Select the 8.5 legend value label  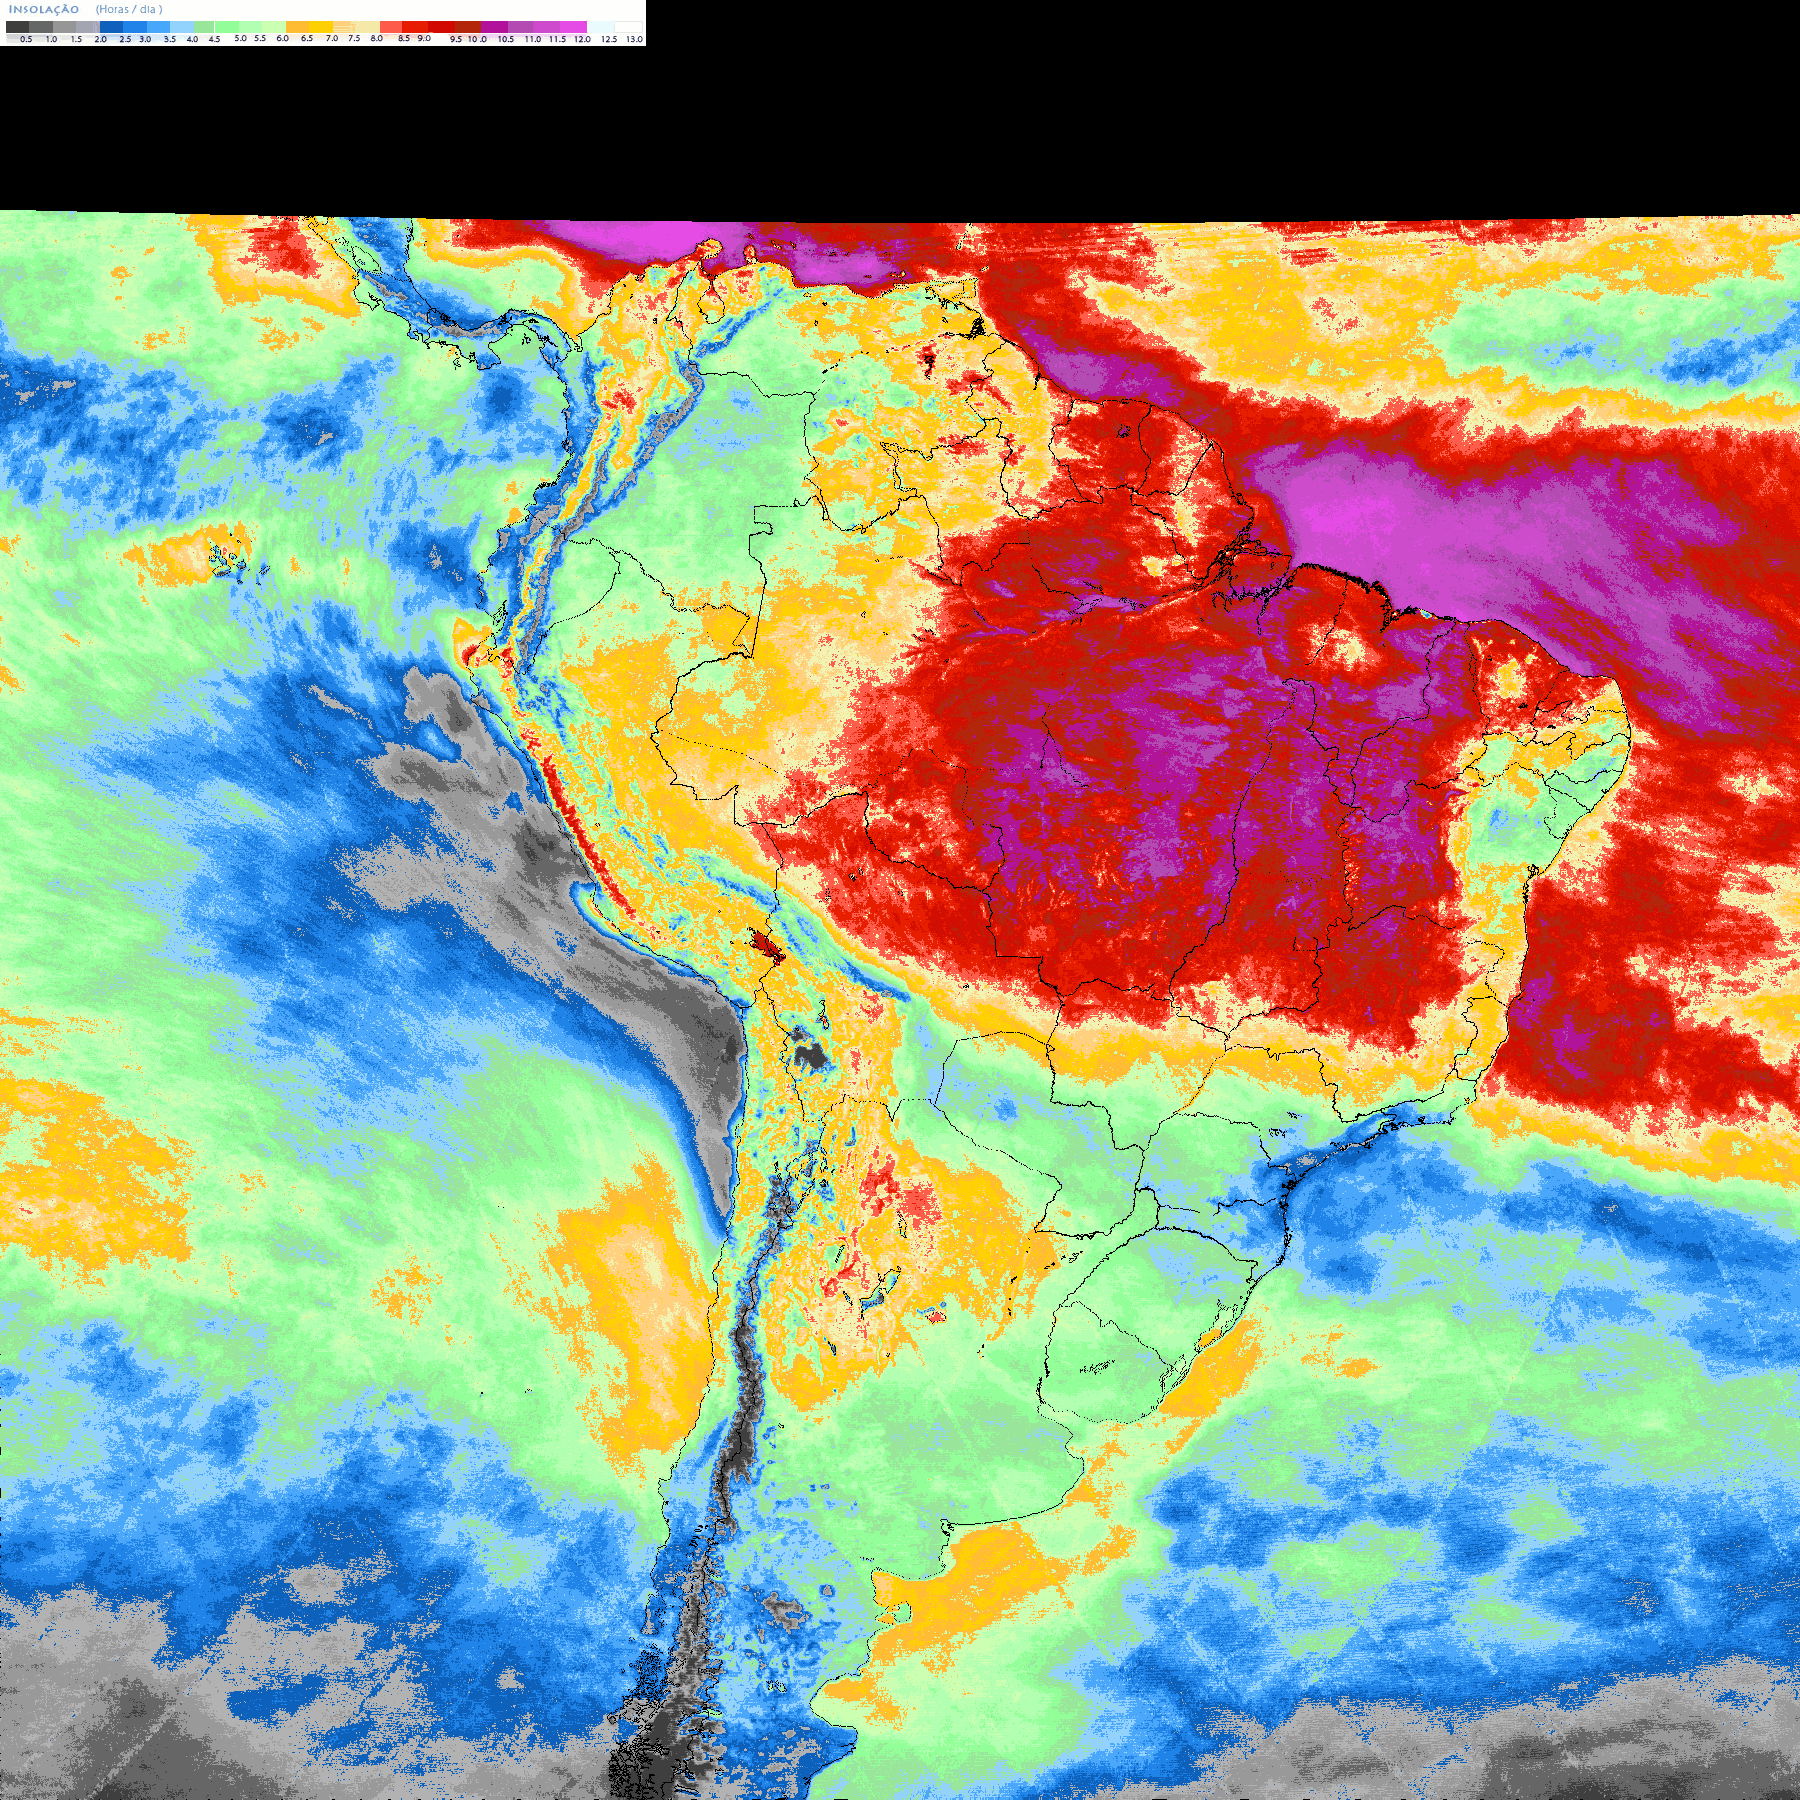click(x=404, y=38)
